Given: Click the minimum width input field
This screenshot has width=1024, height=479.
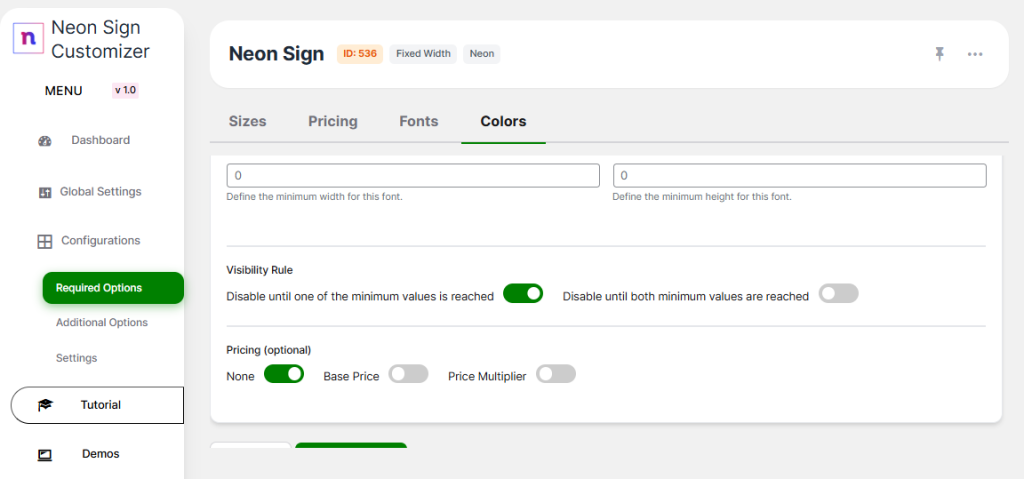Looking at the screenshot, I should pos(413,176).
